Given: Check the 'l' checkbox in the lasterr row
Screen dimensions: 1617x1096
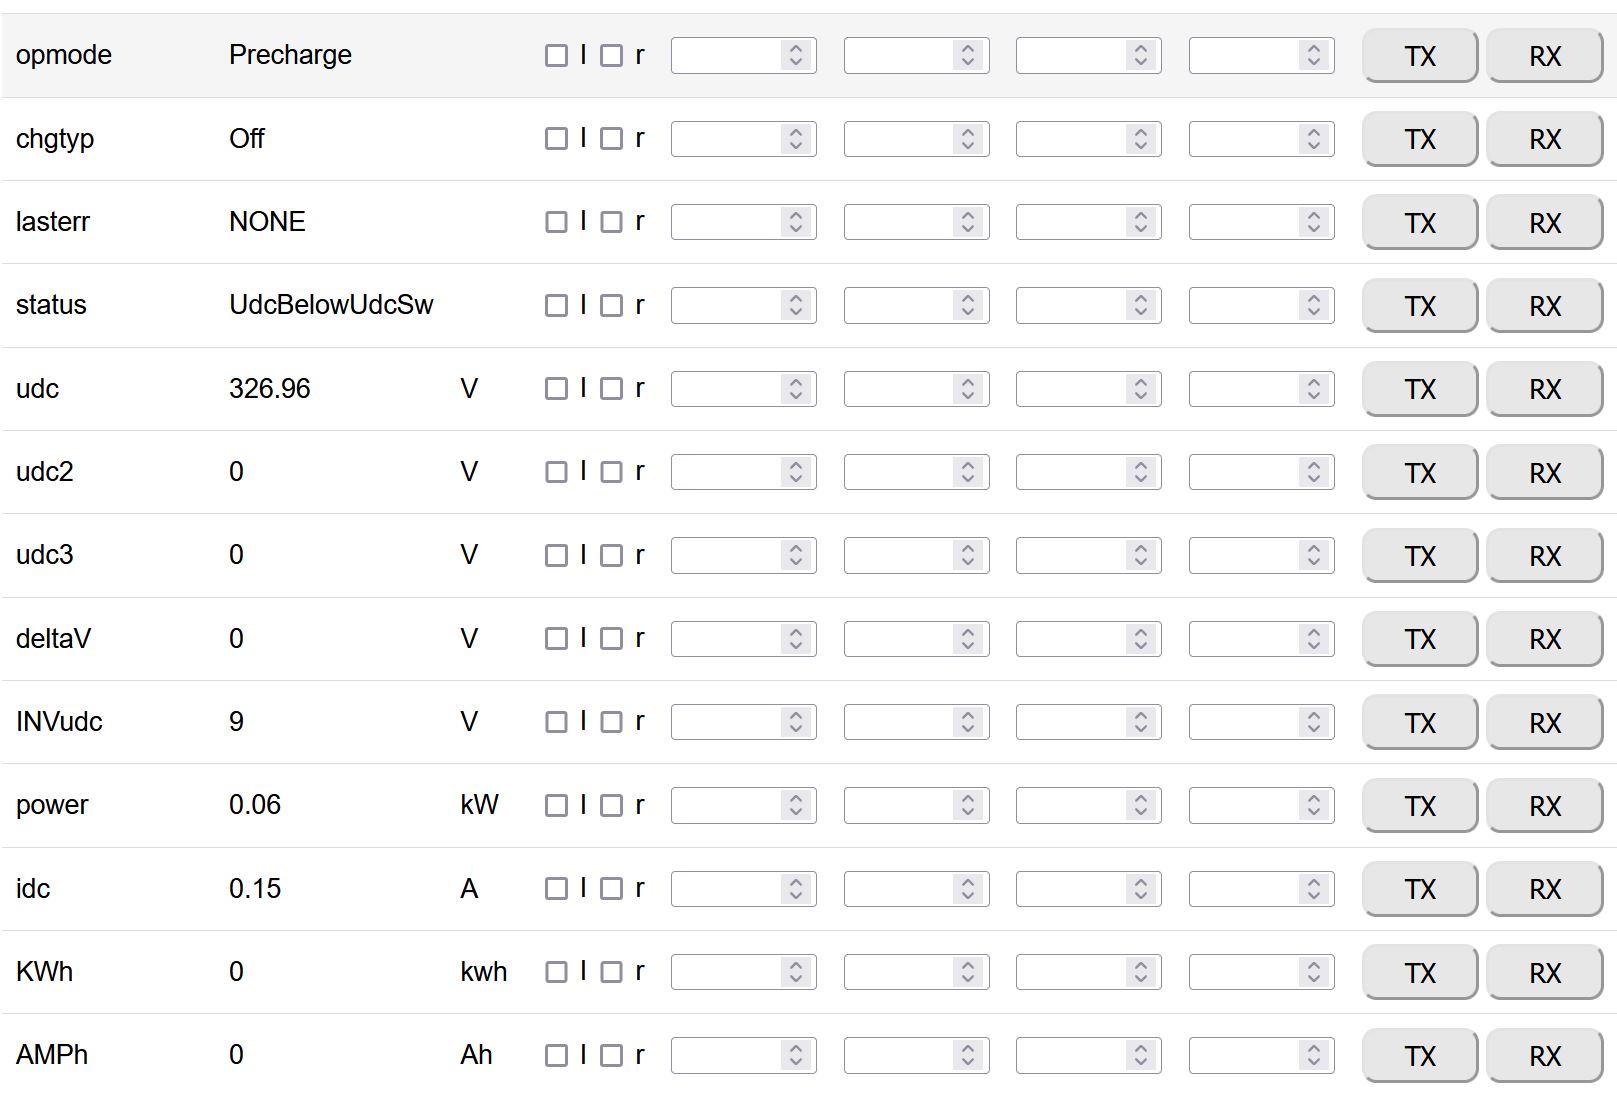Looking at the screenshot, I should [556, 222].
